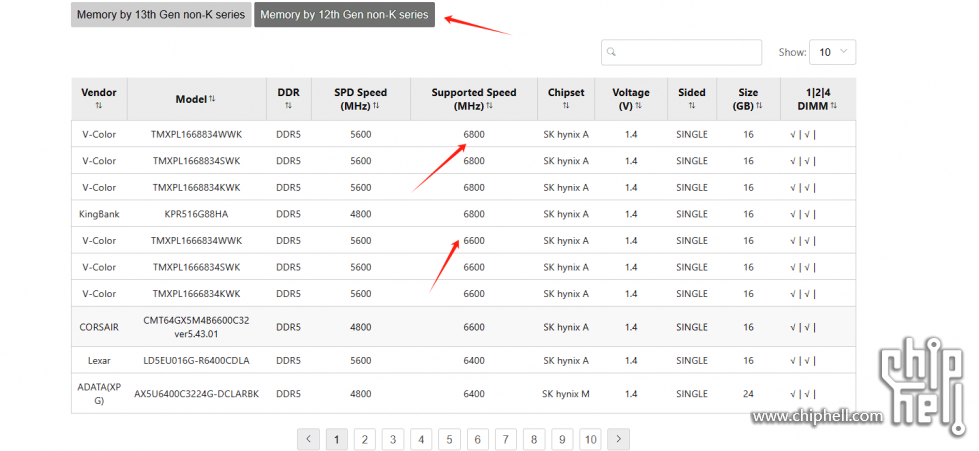Click KingBank vendor cell
Image resolution: width=979 pixels, height=451 pixels.
[99, 214]
